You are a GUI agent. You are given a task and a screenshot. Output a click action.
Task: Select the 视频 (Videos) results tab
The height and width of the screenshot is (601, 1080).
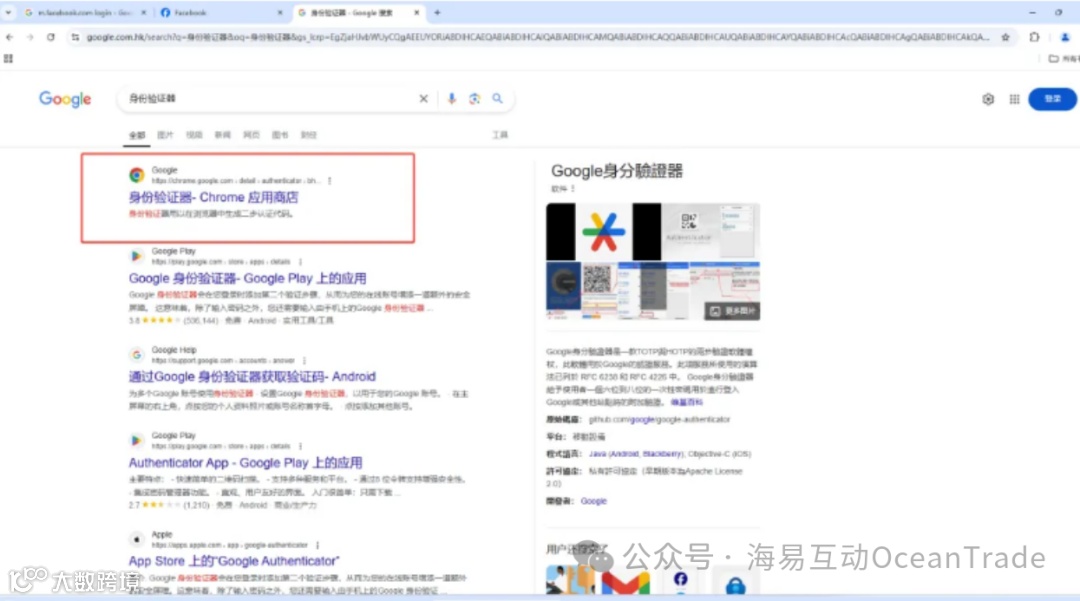[194, 135]
